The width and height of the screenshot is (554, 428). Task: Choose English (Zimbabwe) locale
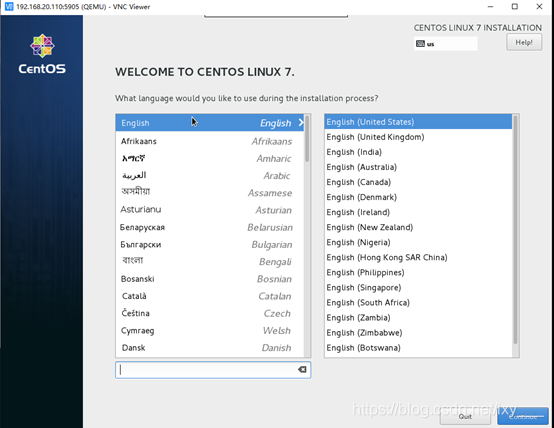(418, 333)
